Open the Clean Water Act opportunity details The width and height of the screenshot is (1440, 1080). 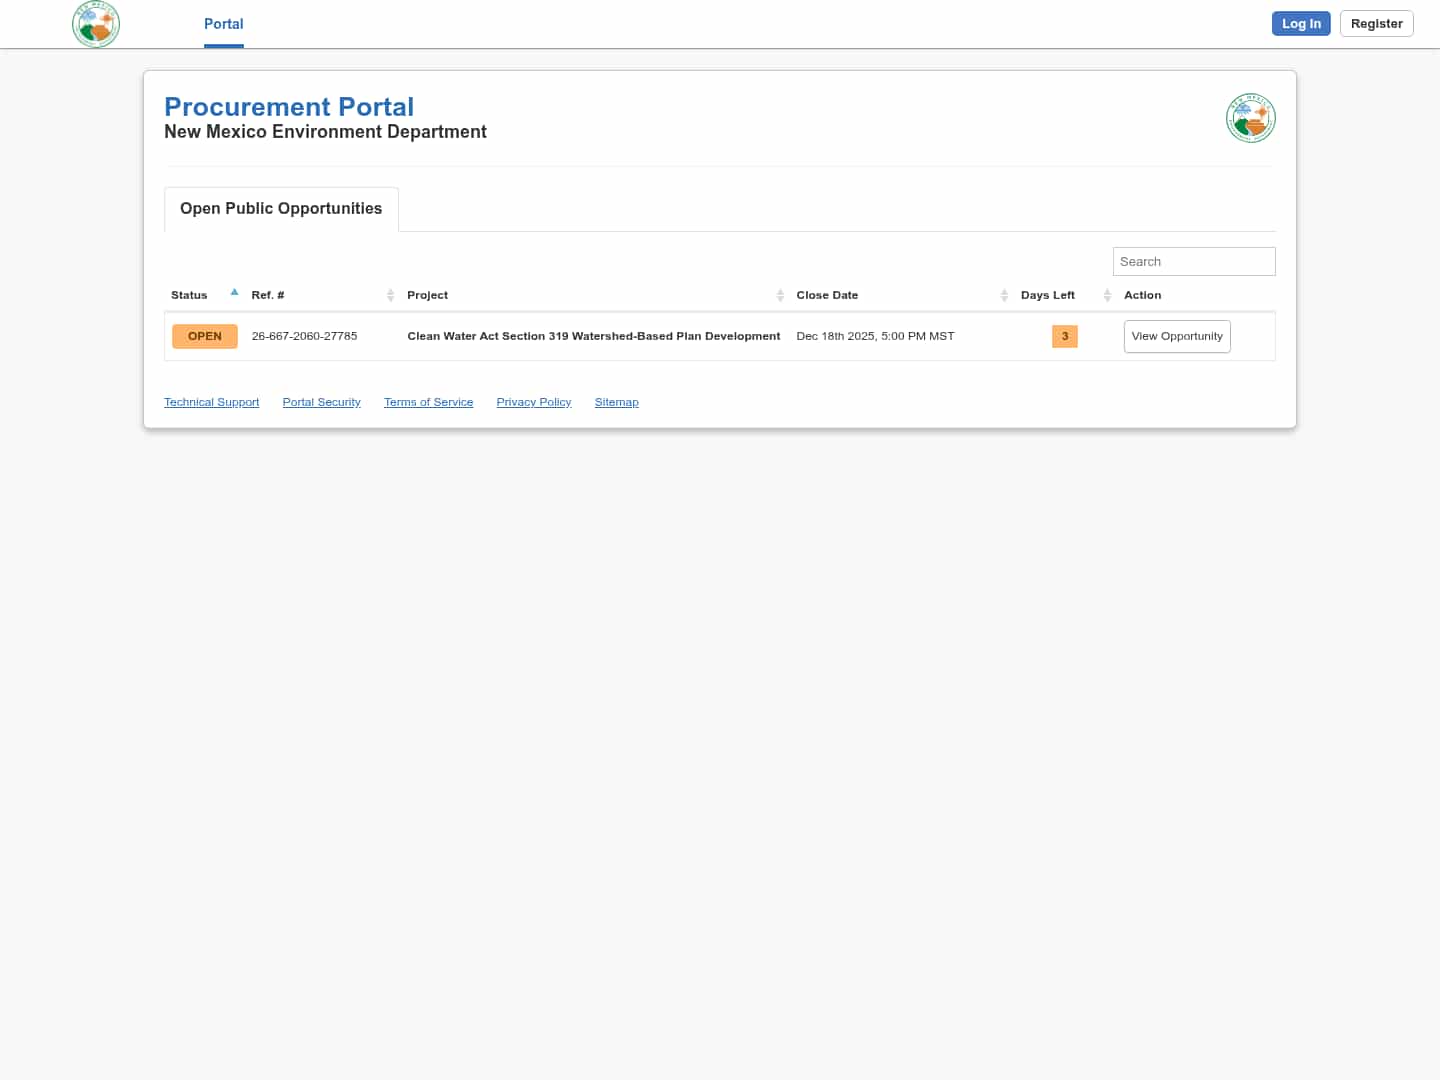click(x=1177, y=336)
